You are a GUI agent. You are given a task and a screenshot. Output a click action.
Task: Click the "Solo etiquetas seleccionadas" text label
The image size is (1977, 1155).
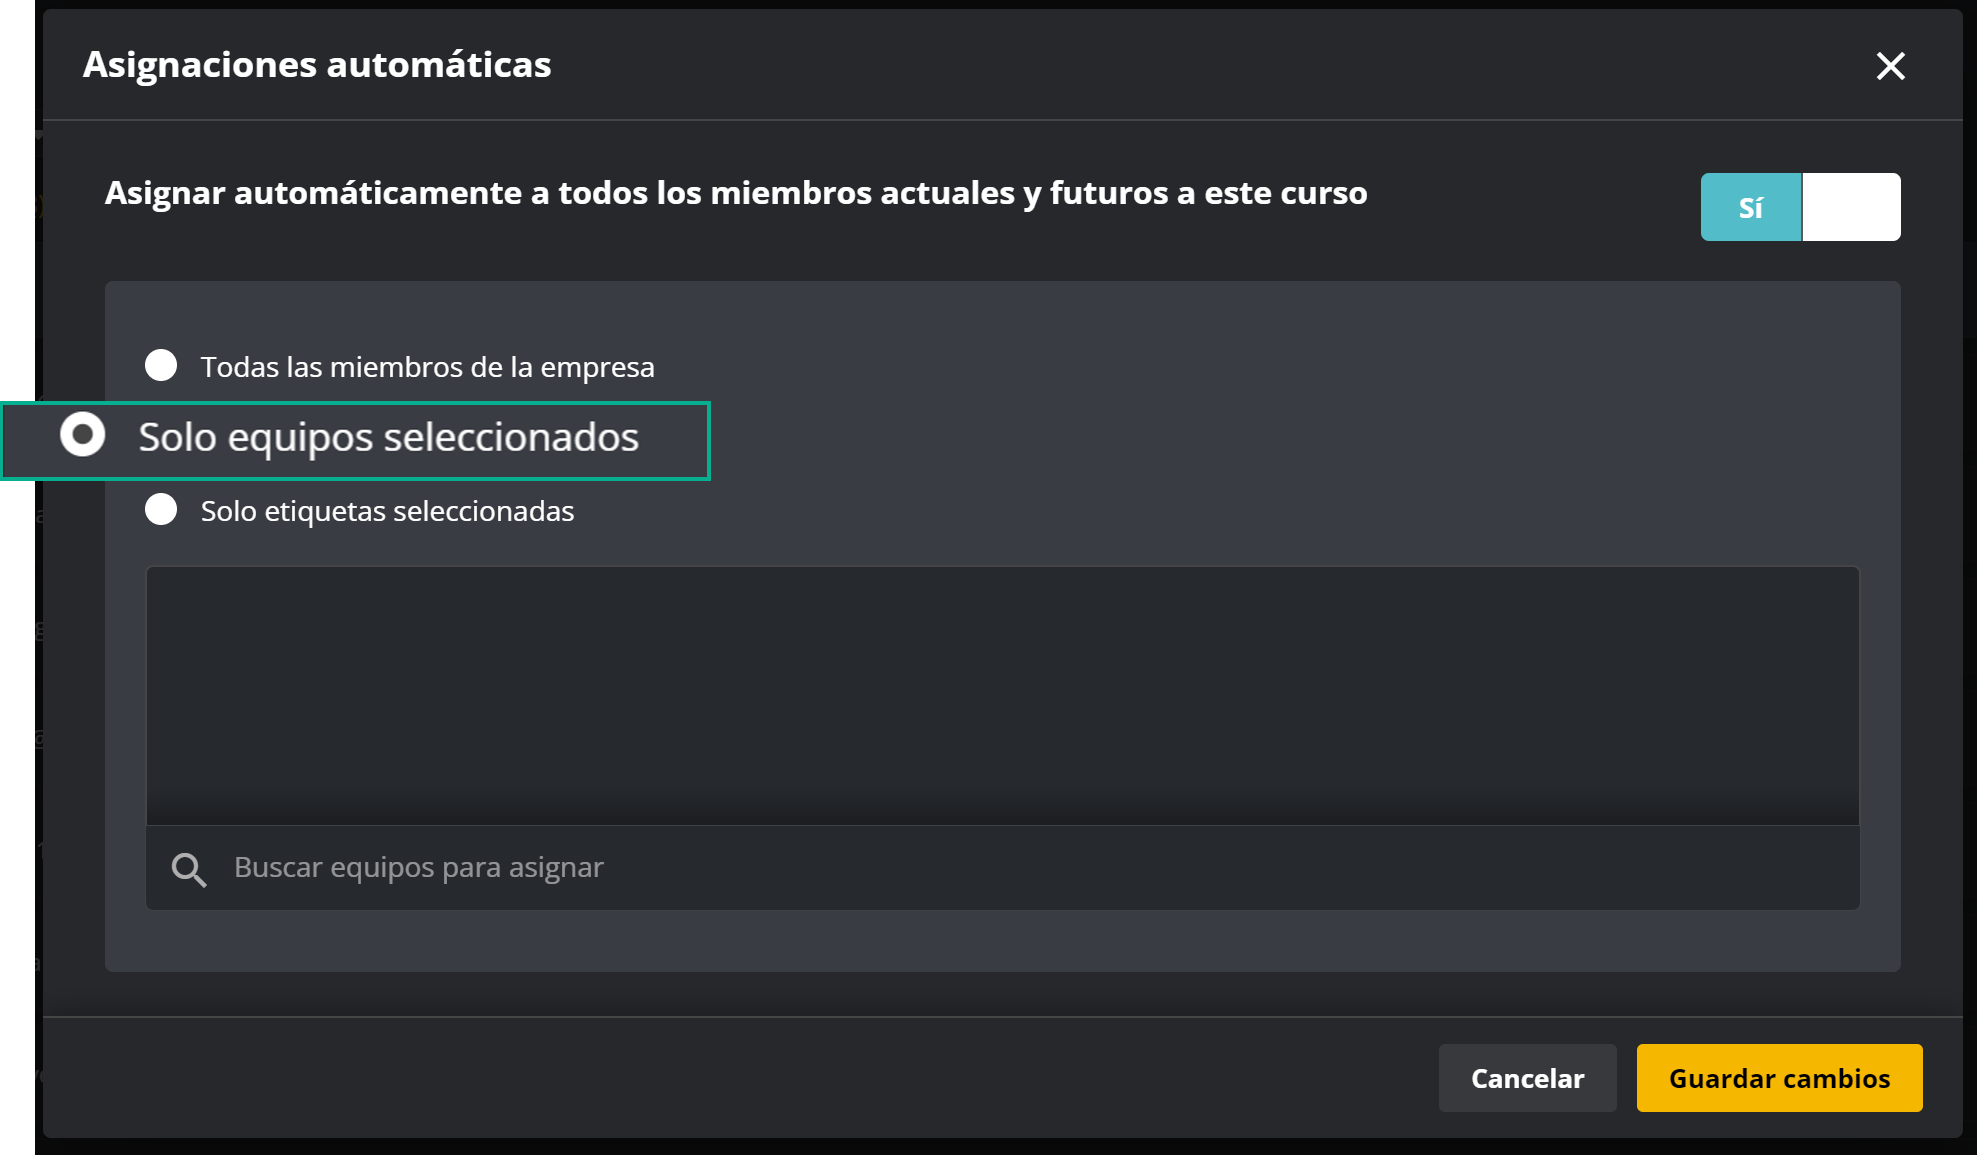click(387, 510)
